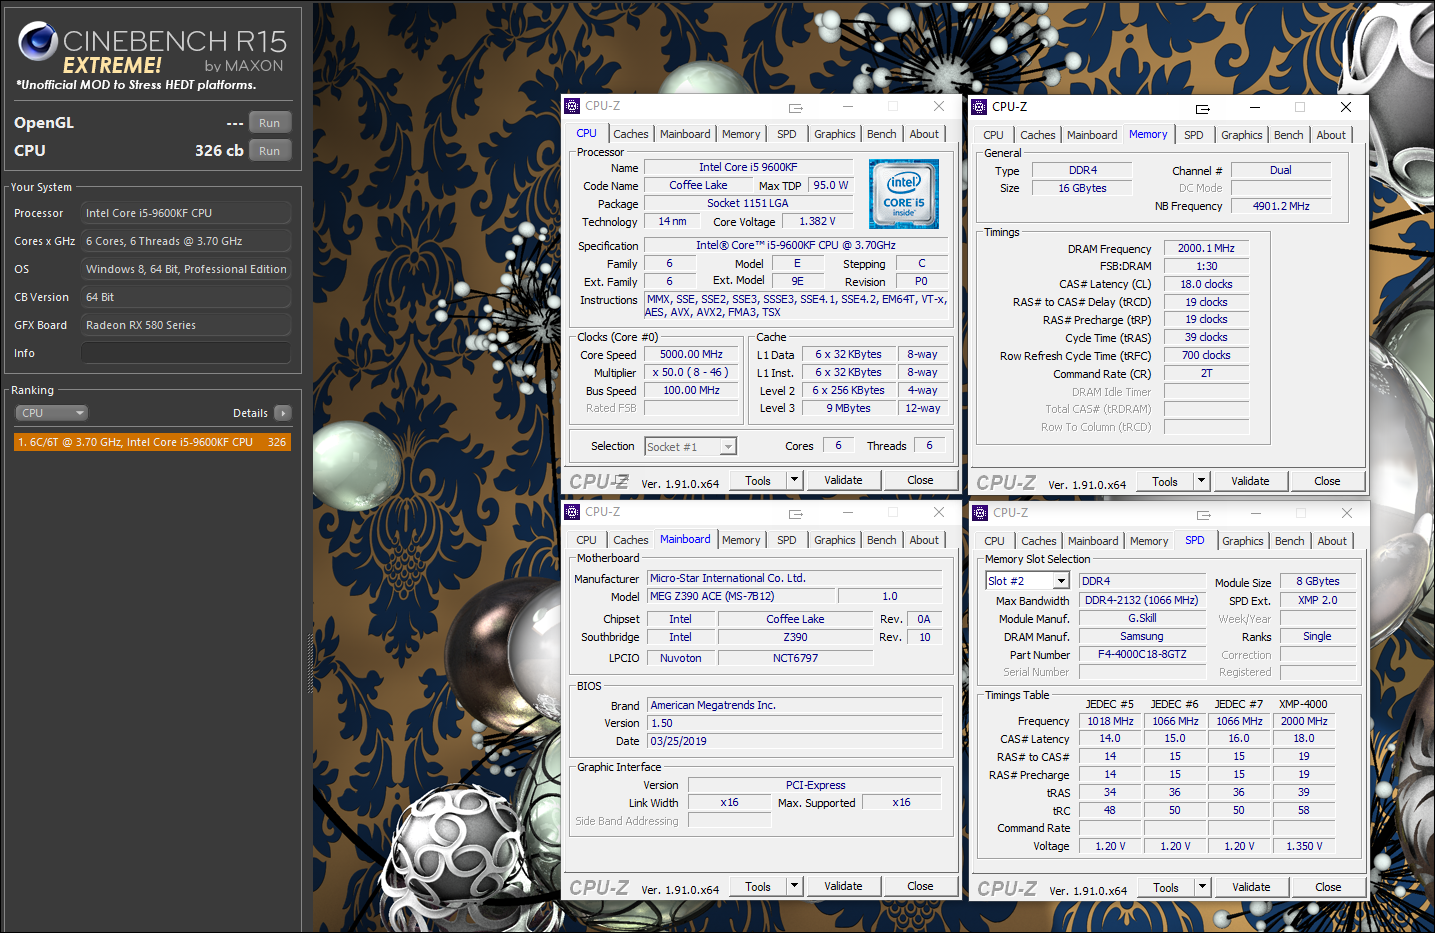
Task: Open the CPU ranking type dropdown in Cinebench
Action: (52, 413)
